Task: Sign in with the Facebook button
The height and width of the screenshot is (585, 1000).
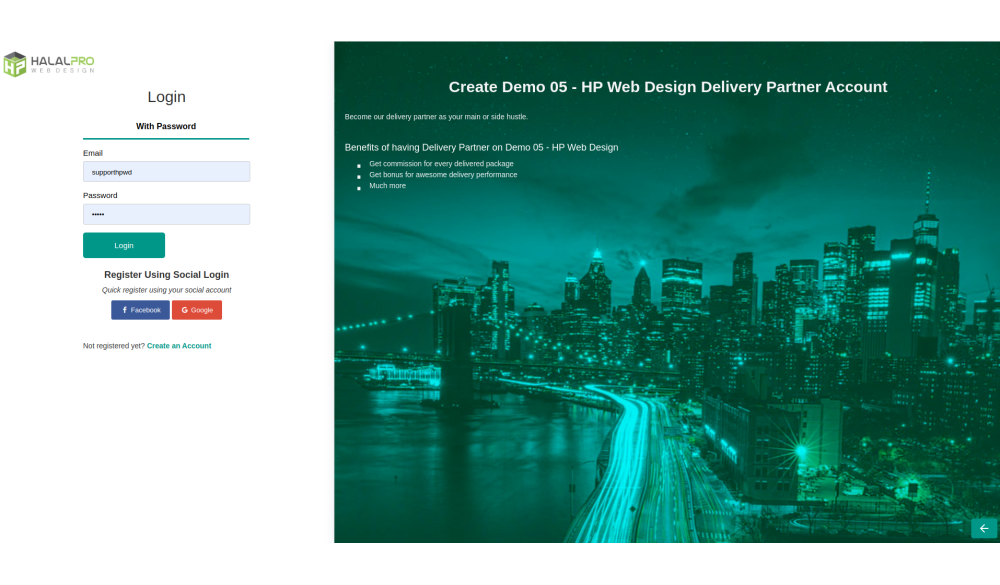Action: point(140,310)
